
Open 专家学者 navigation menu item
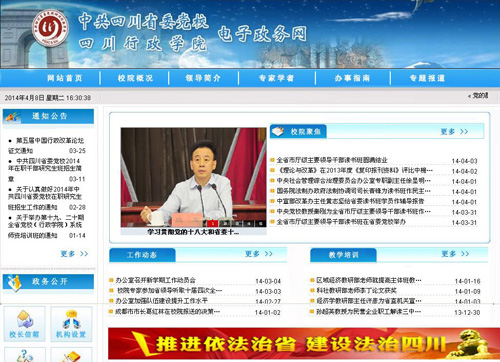[x=276, y=78]
